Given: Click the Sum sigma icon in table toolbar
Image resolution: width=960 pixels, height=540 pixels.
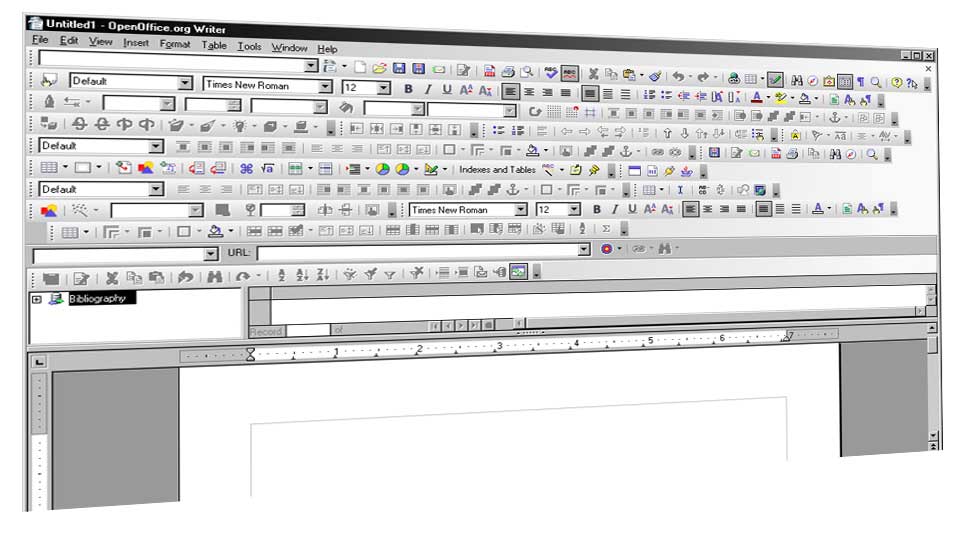Looking at the screenshot, I should [x=606, y=228].
